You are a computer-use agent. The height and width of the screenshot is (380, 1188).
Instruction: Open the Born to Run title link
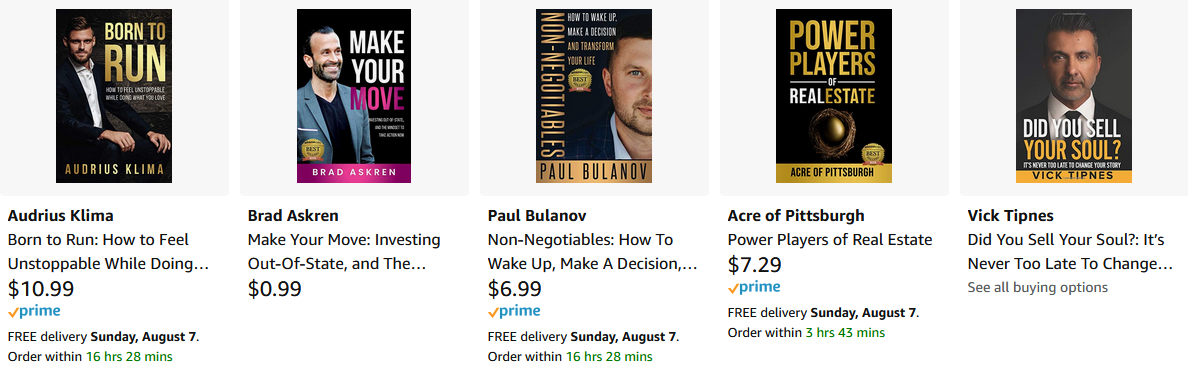click(x=108, y=252)
